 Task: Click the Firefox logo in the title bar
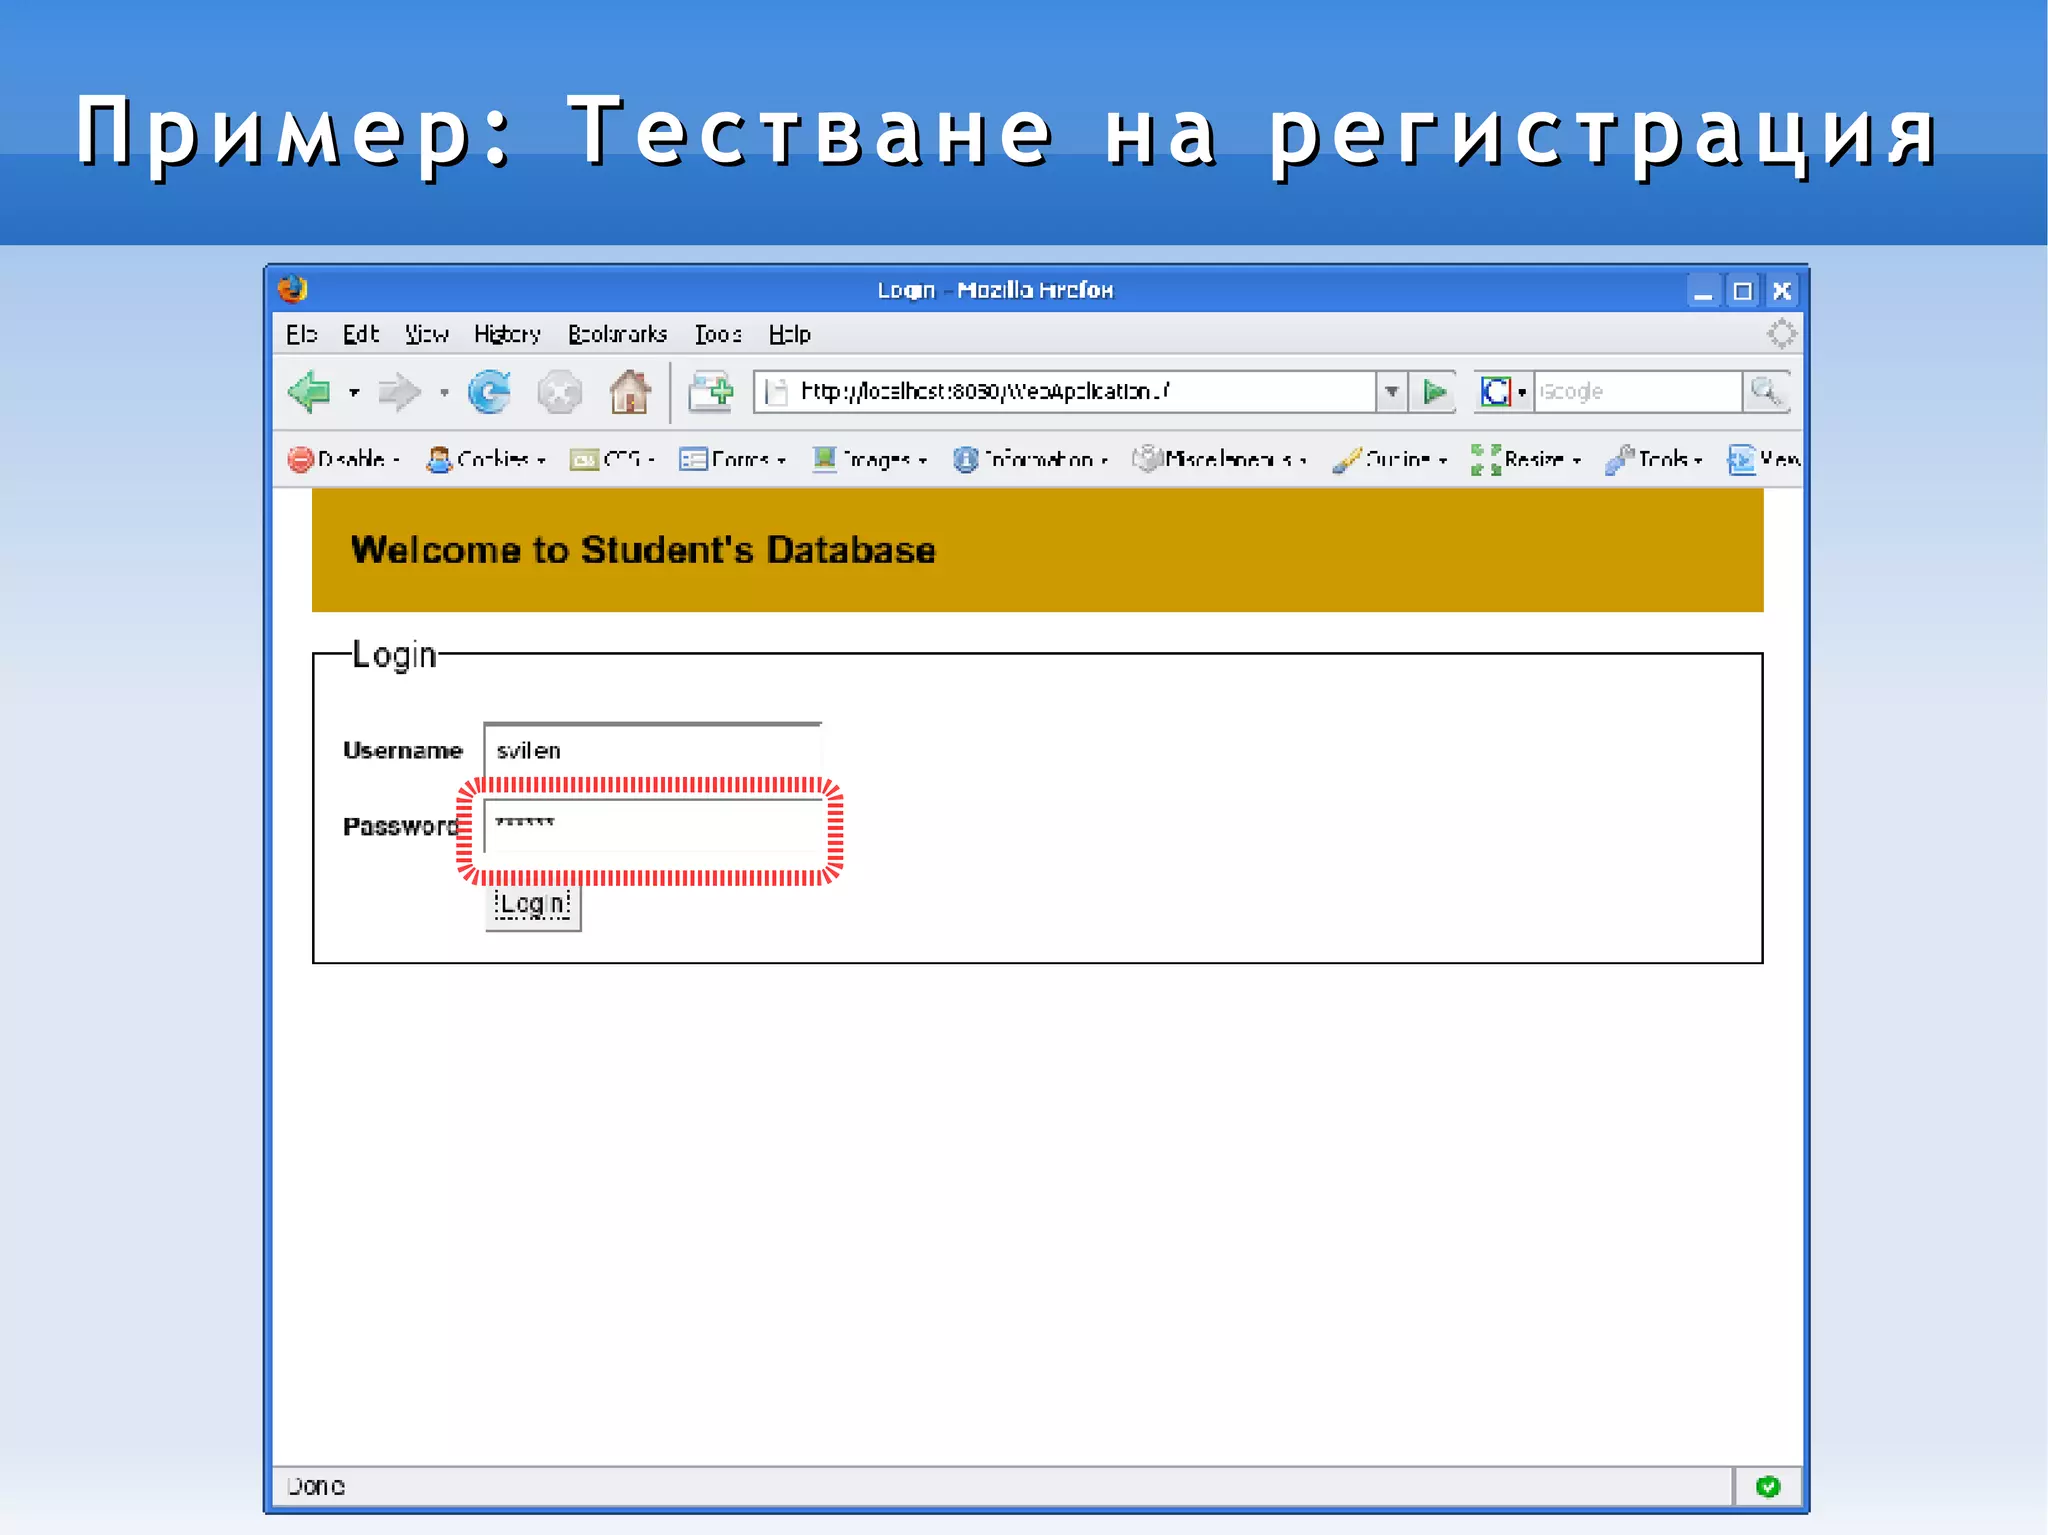pyautogui.click(x=293, y=290)
